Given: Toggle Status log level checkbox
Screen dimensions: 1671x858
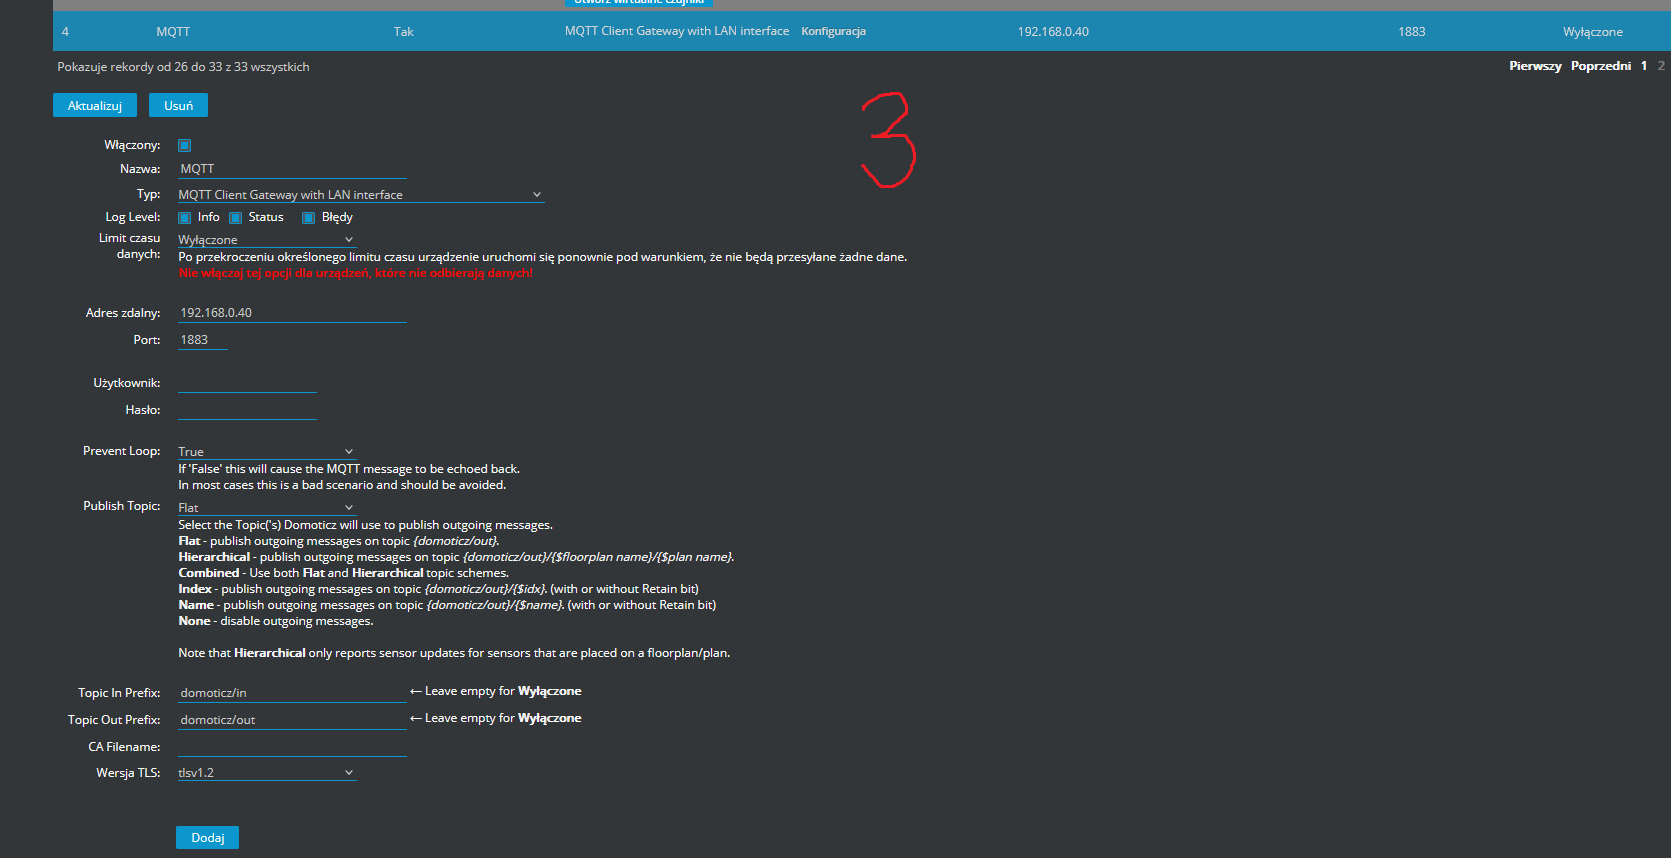Looking at the screenshot, I should (235, 217).
